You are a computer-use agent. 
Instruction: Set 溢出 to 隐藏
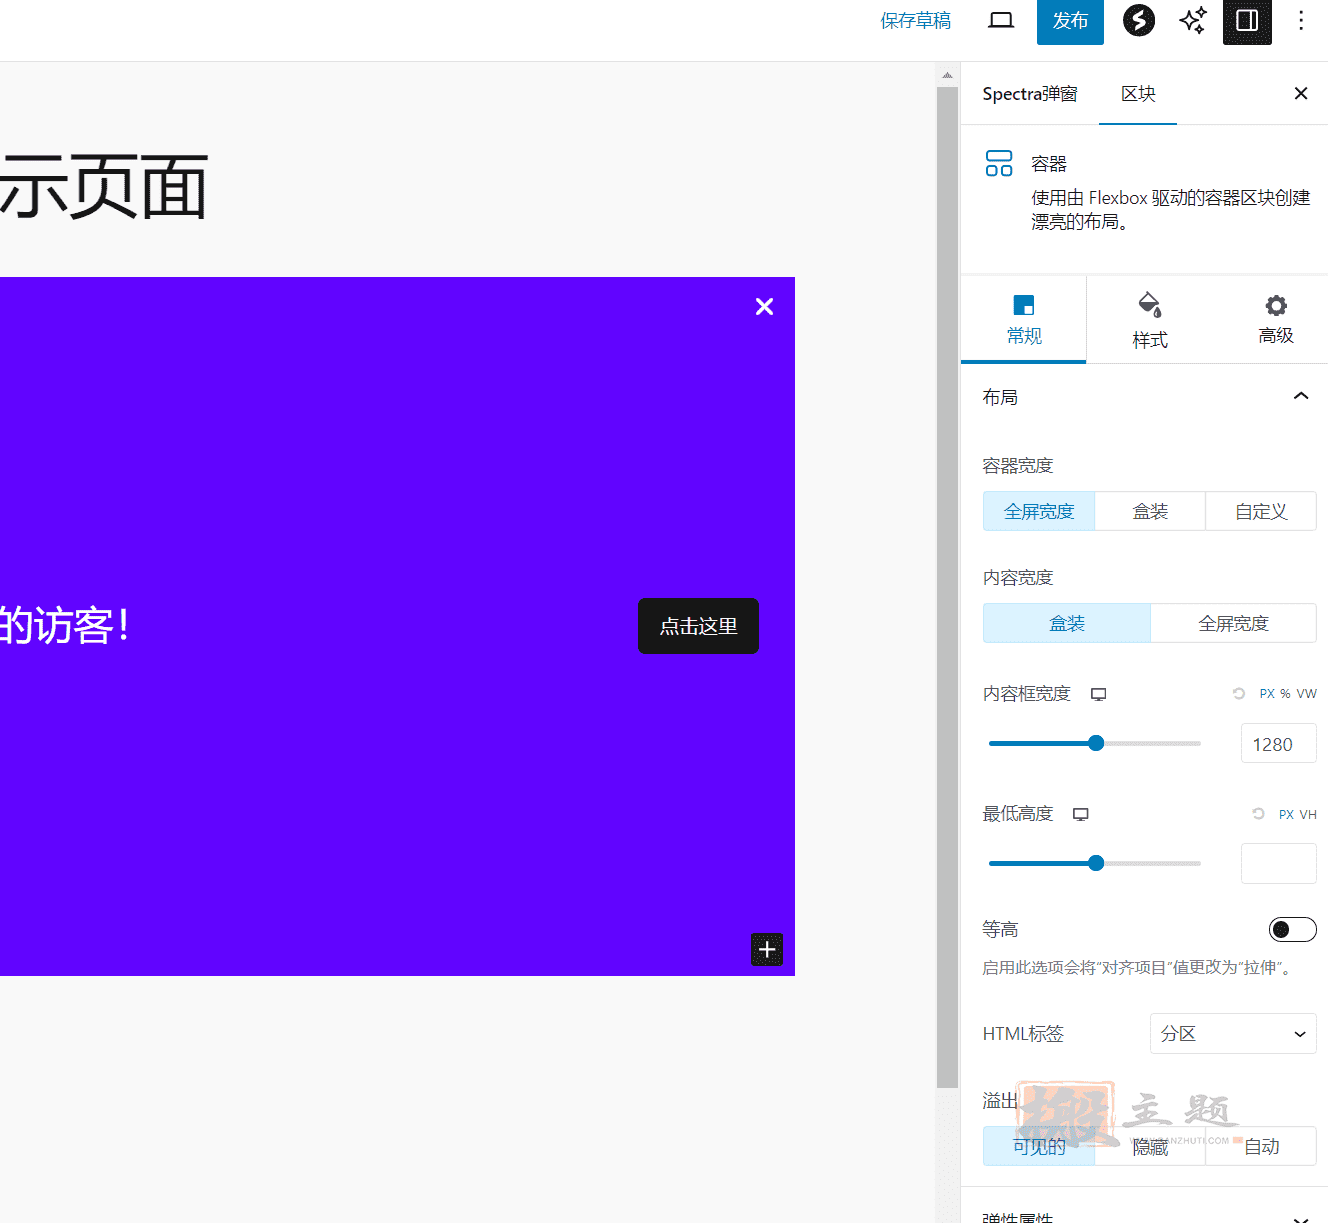pos(1150,1146)
